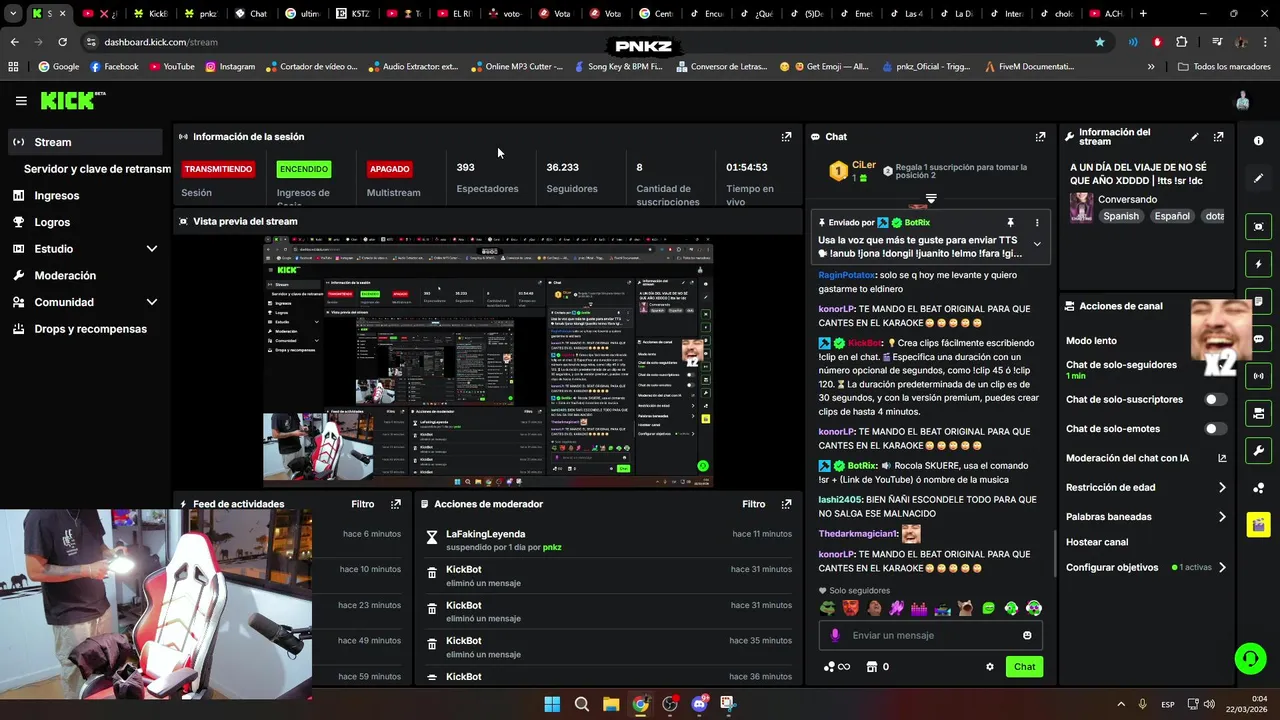Click the Spanish tag

[x=1121, y=216]
